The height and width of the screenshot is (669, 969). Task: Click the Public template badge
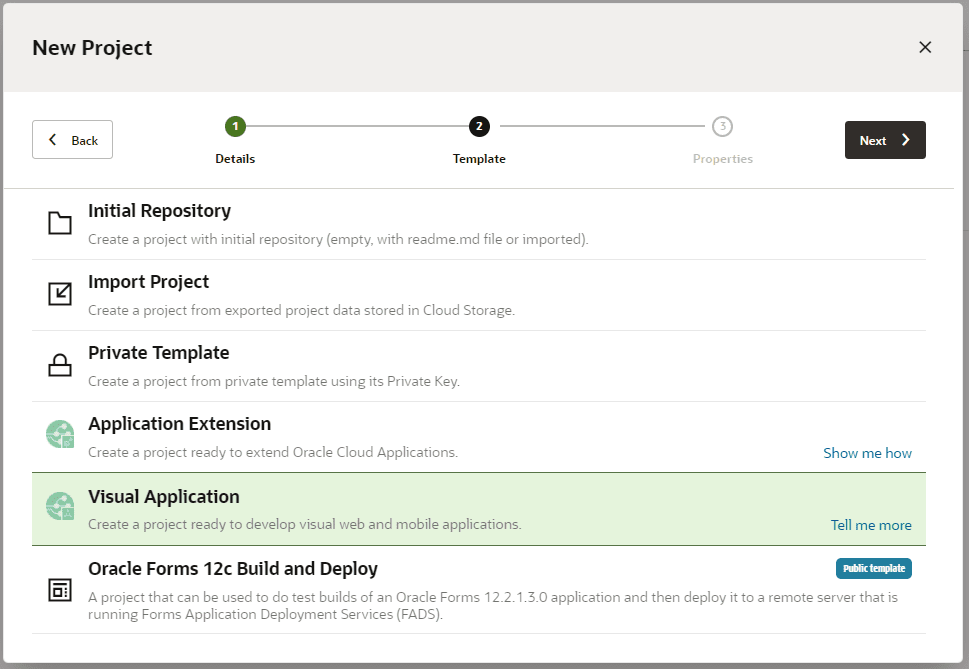coord(874,568)
